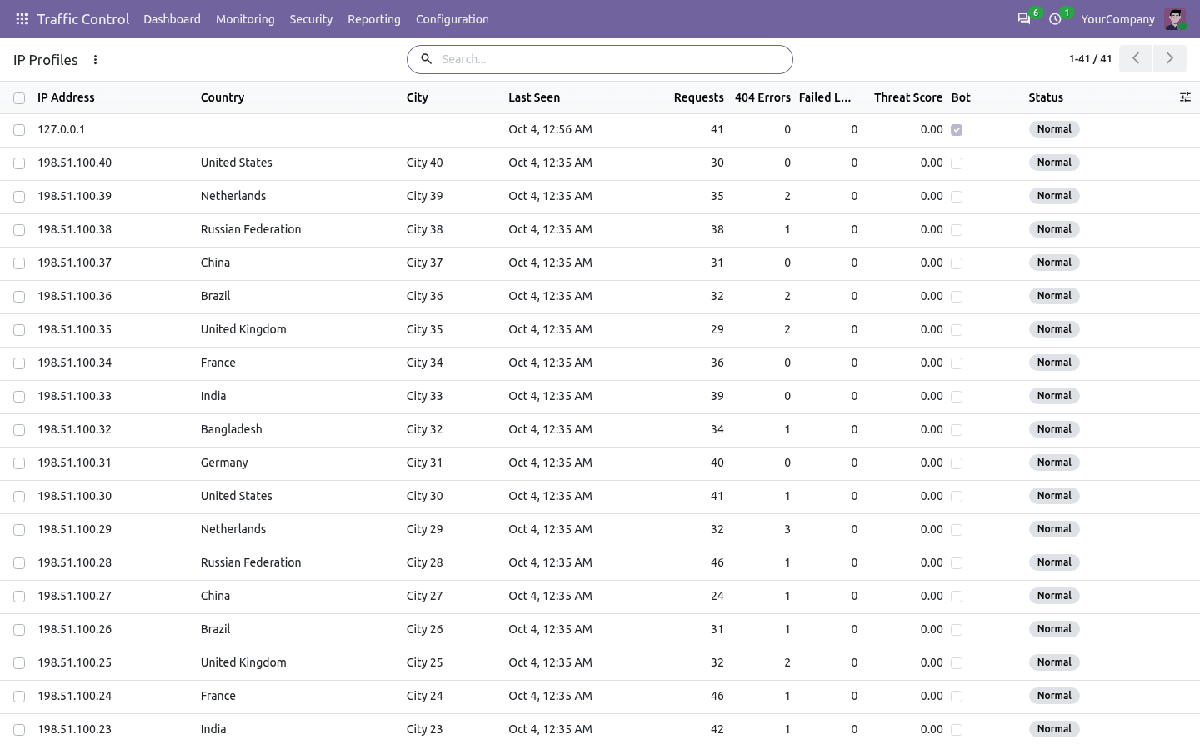The width and height of the screenshot is (1200, 750).
Task: Open the Dashboard link
Action: click(172, 19)
